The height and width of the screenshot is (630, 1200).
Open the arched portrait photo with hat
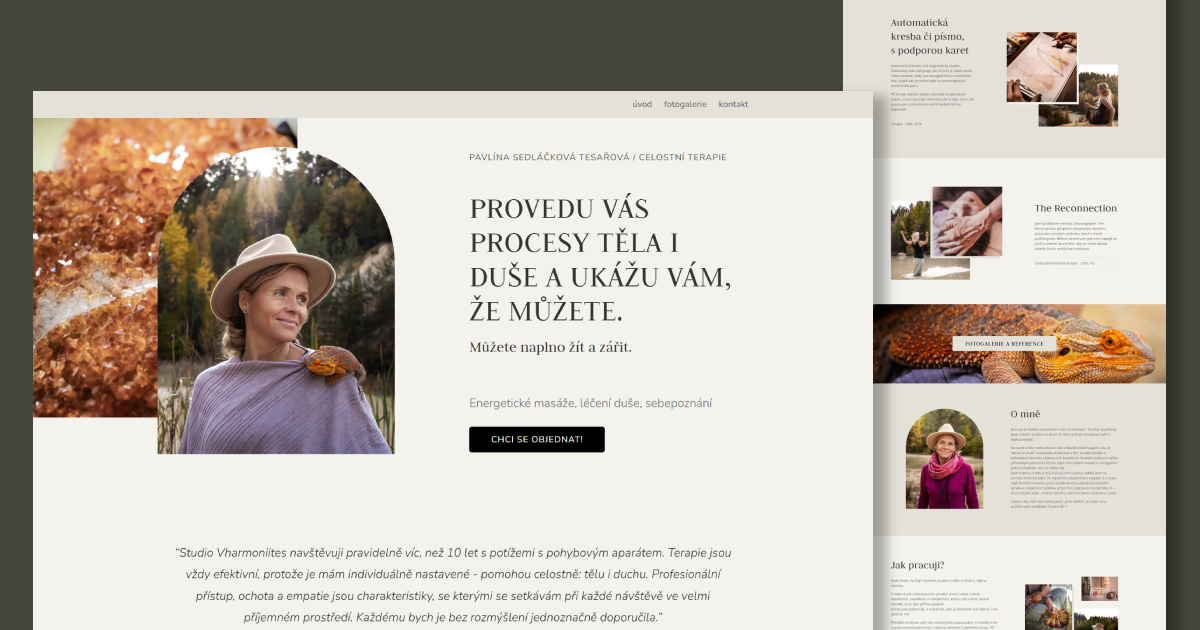[276, 301]
